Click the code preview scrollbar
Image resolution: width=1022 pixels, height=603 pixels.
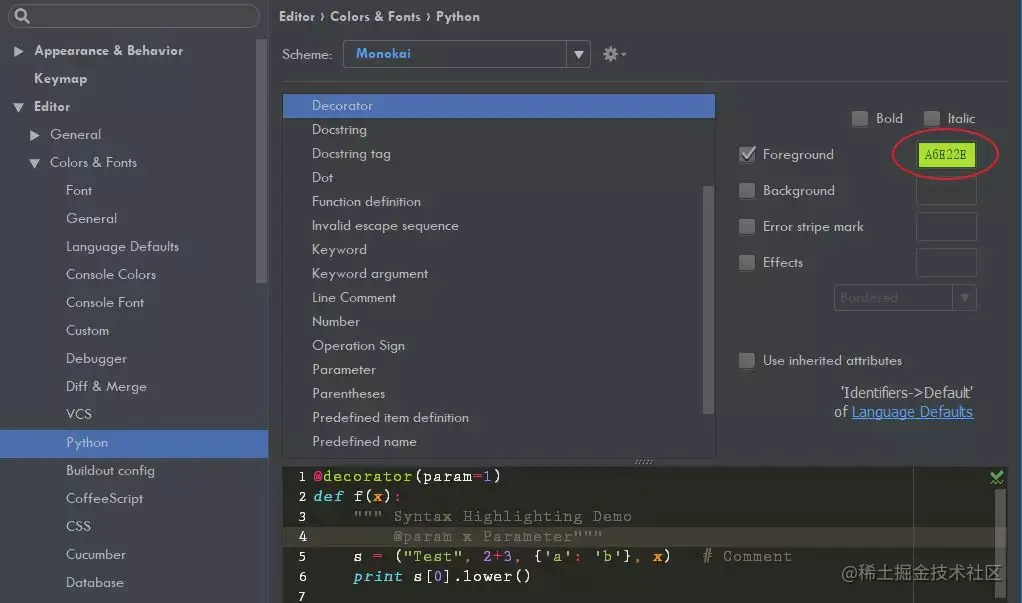[x=1000, y=541]
